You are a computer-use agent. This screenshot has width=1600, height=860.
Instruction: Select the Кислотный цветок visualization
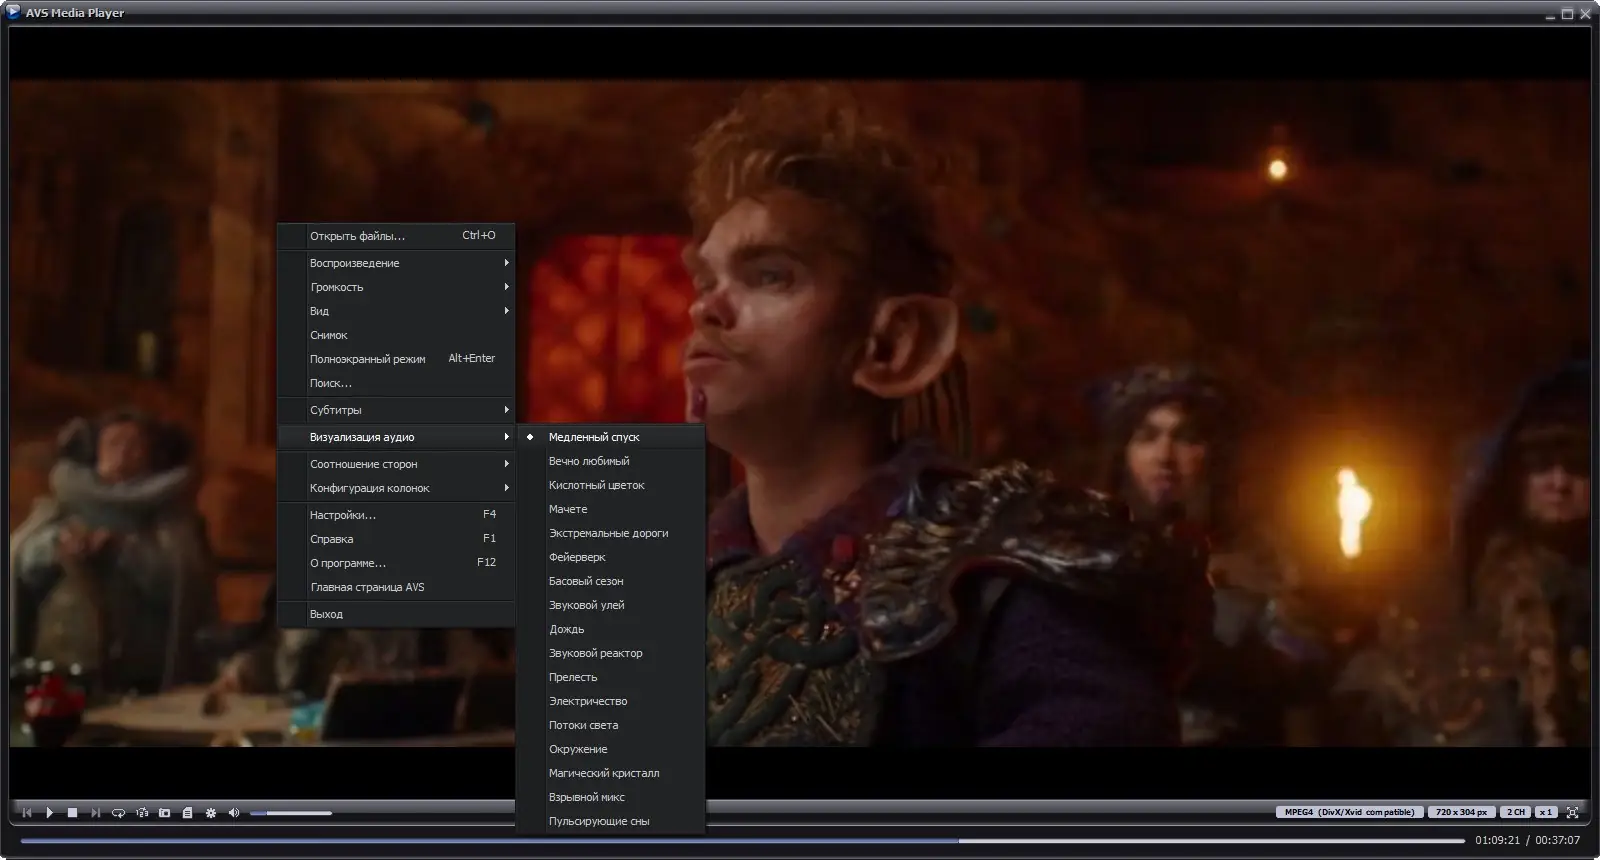coord(611,485)
